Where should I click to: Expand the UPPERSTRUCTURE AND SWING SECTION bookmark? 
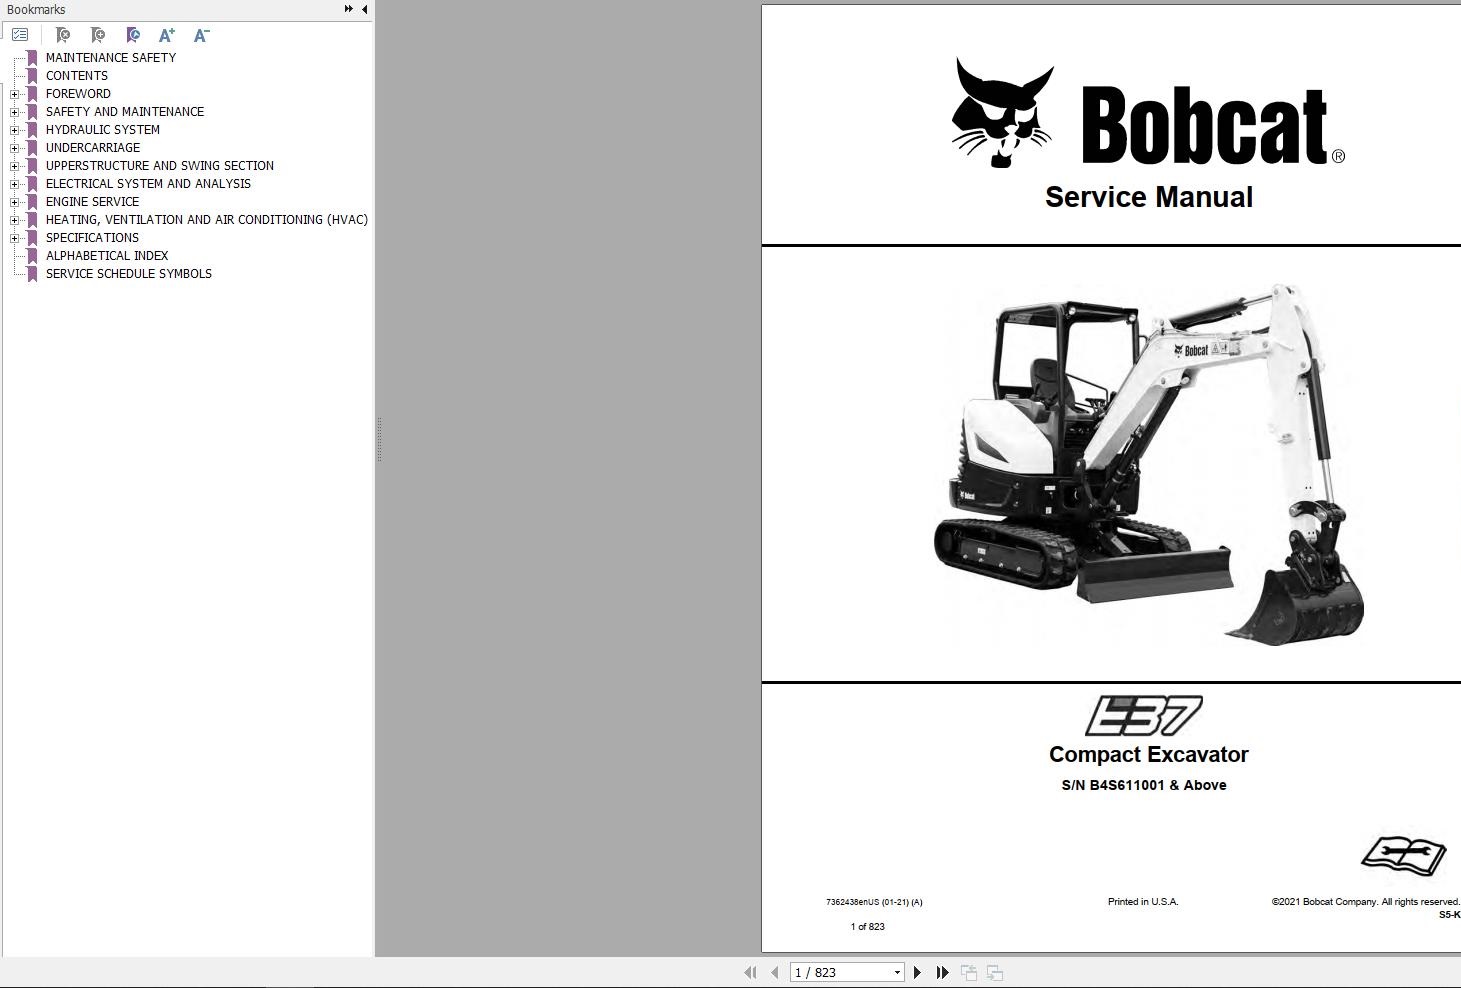[15, 166]
